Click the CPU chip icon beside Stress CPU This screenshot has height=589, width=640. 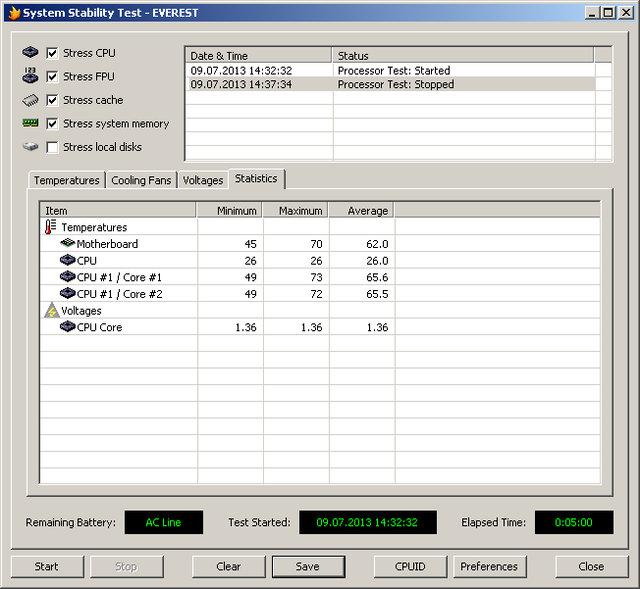pyautogui.click(x=30, y=53)
